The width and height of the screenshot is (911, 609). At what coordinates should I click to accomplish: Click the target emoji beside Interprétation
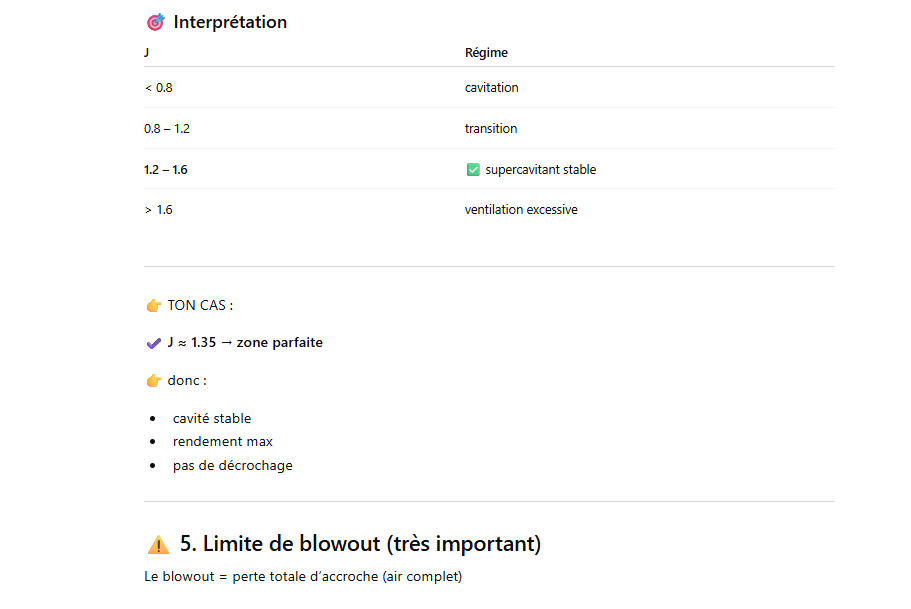[155, 22]
